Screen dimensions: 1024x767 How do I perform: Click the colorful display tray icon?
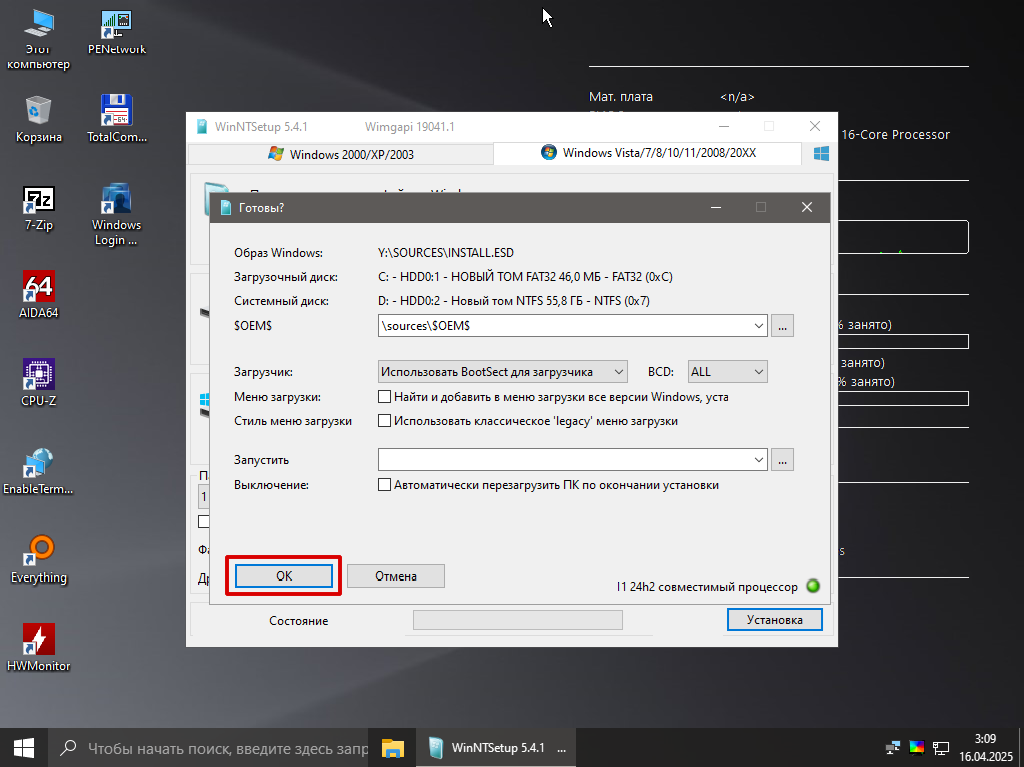pyautogui.click(x=917, y=747)
